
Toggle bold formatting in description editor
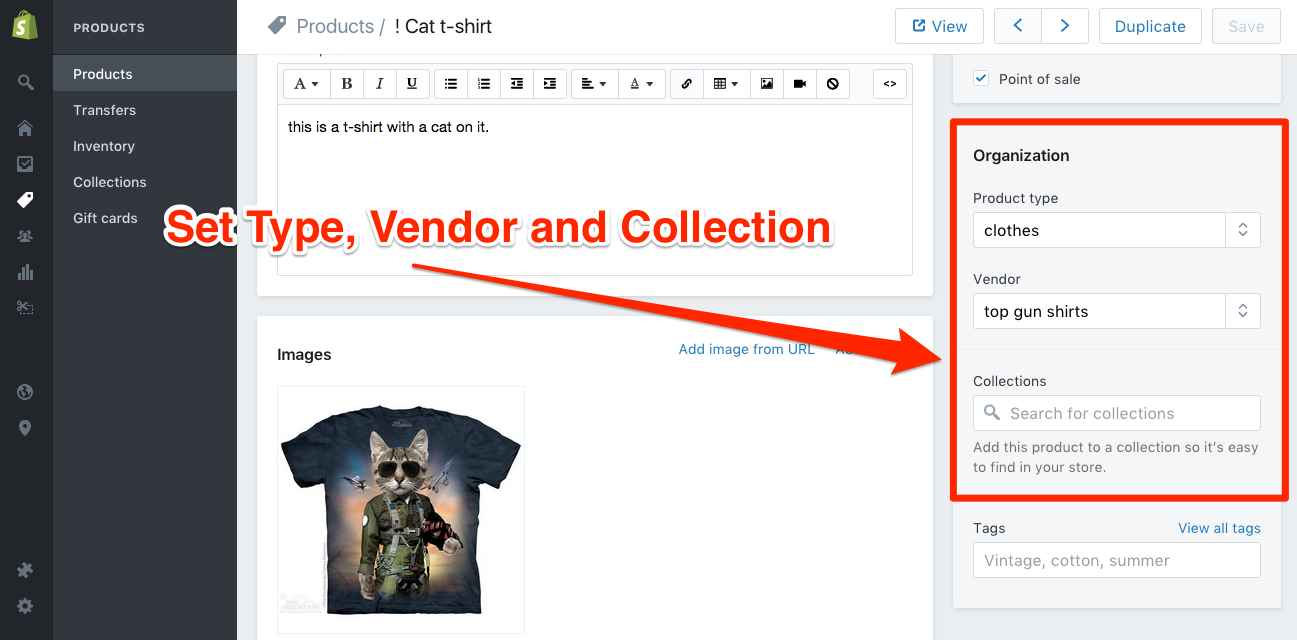click(x=347, y=84)
